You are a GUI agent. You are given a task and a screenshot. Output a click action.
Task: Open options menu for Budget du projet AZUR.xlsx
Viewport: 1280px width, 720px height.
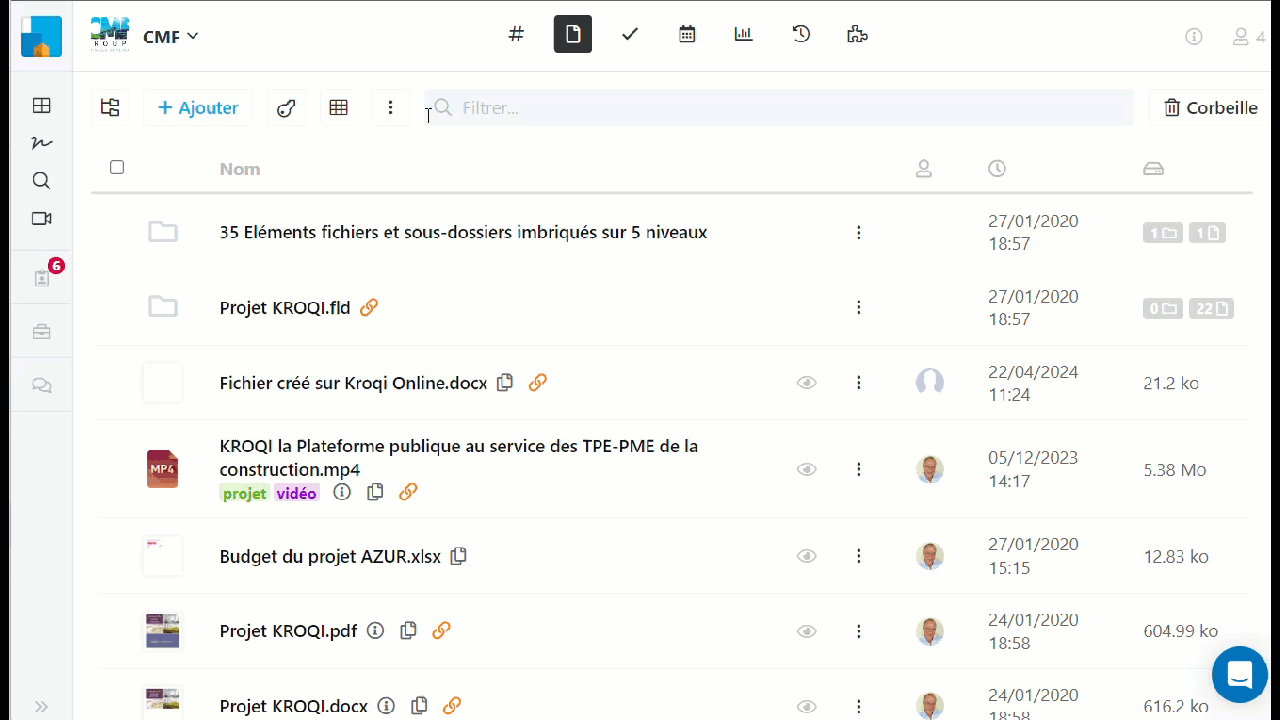[x=859, y=556]
